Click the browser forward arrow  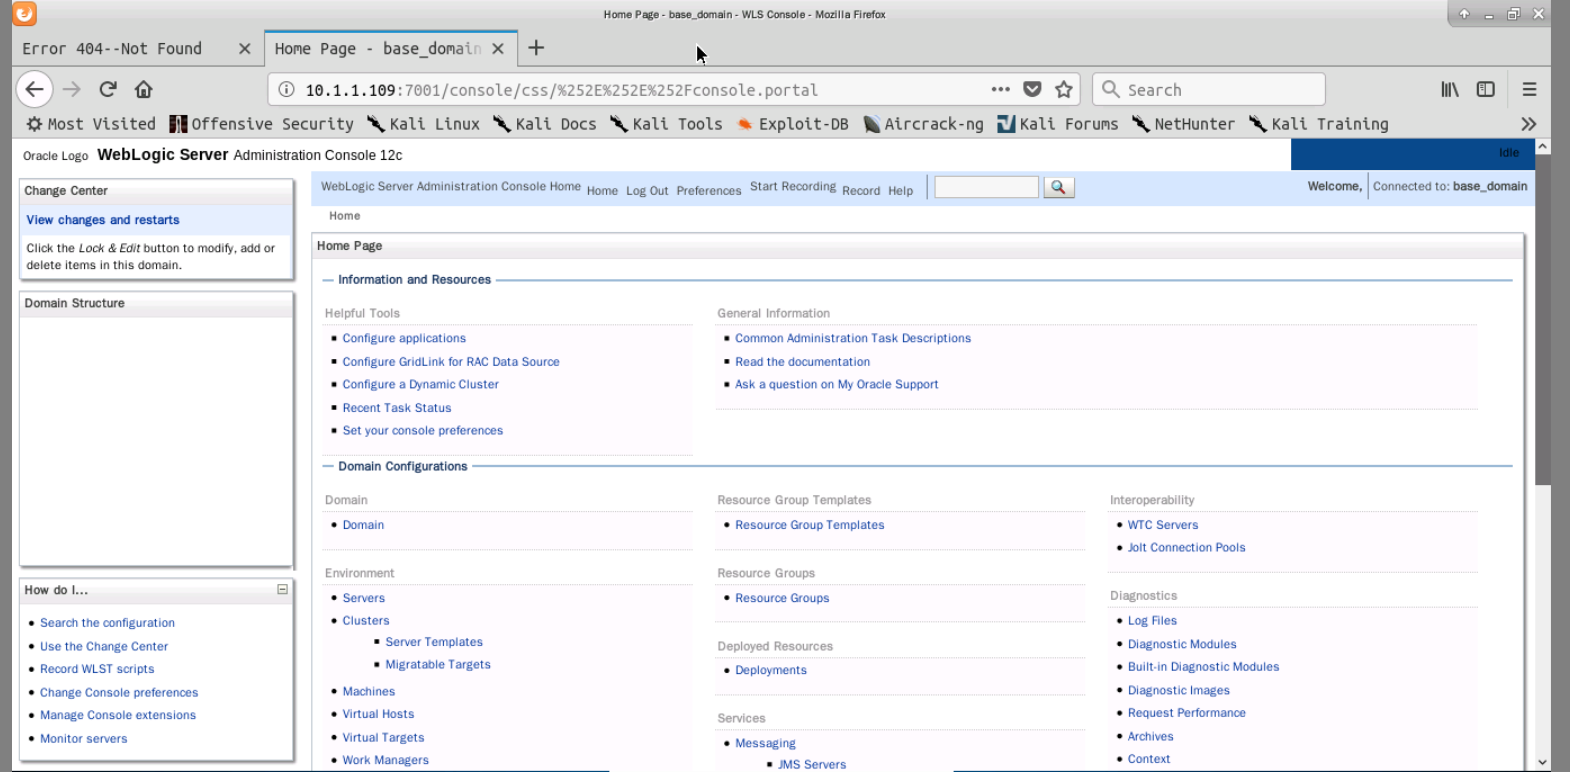pos(72,89)
